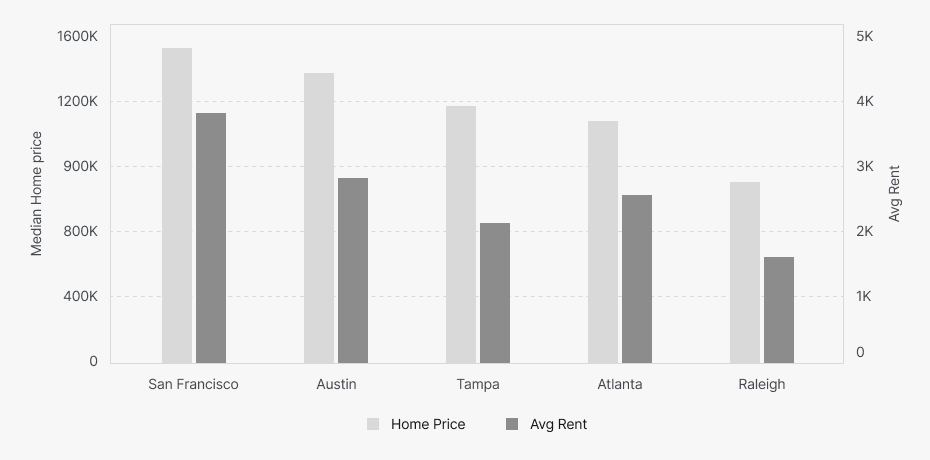
Task: Toggle the Avg Rent legend label
Action: [558, 424]
